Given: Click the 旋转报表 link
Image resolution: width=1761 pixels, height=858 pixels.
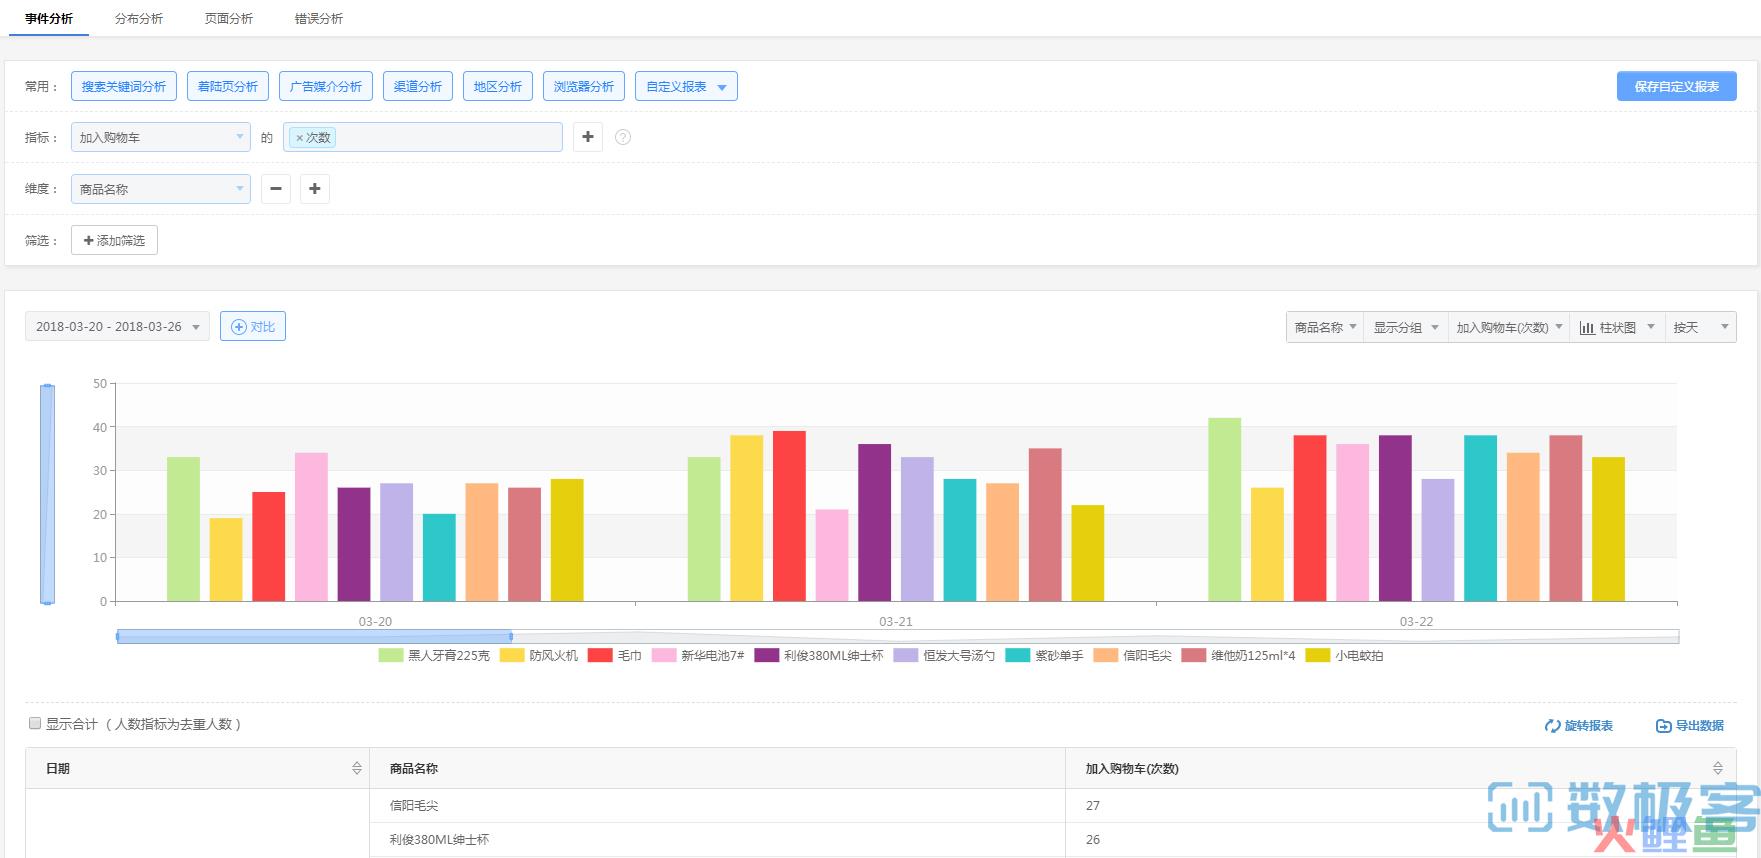Looking at the screenshot, I should tap(1579, 725).
